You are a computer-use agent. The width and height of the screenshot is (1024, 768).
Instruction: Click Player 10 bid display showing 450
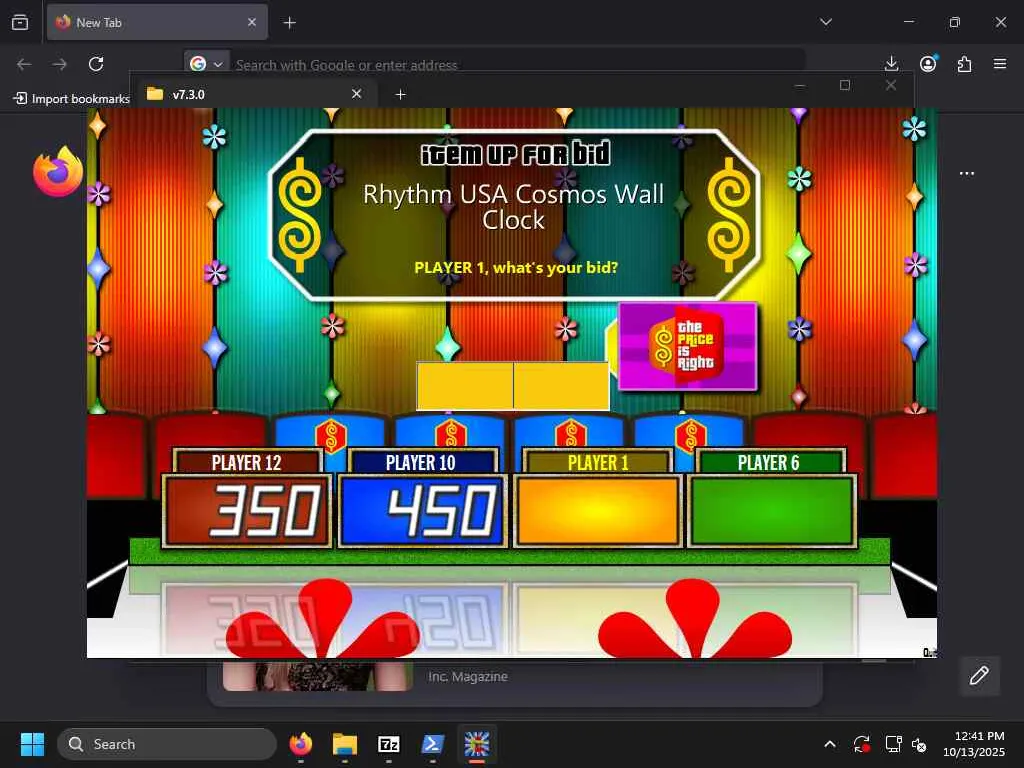(423, 510)
